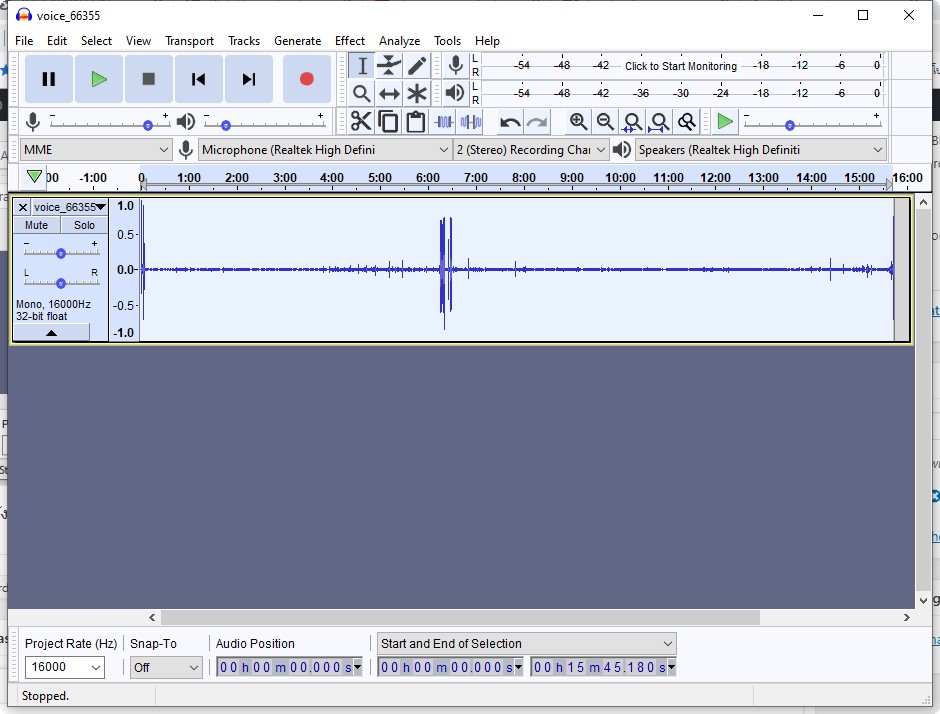Expand the Project Rate 16000 dropdown

(x=96, y=667)
